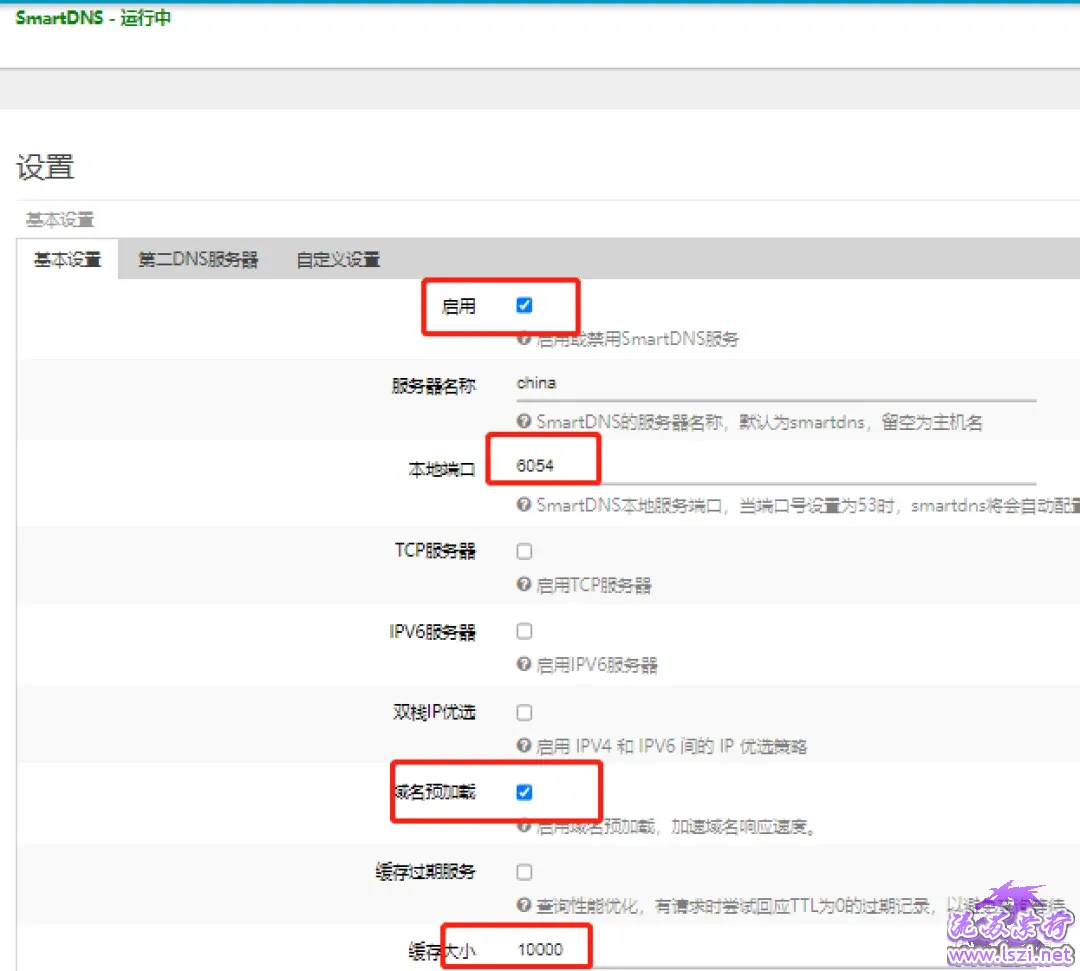Switch to the 基本设置 tab
1080x971 pixels.
pos(68,260)
